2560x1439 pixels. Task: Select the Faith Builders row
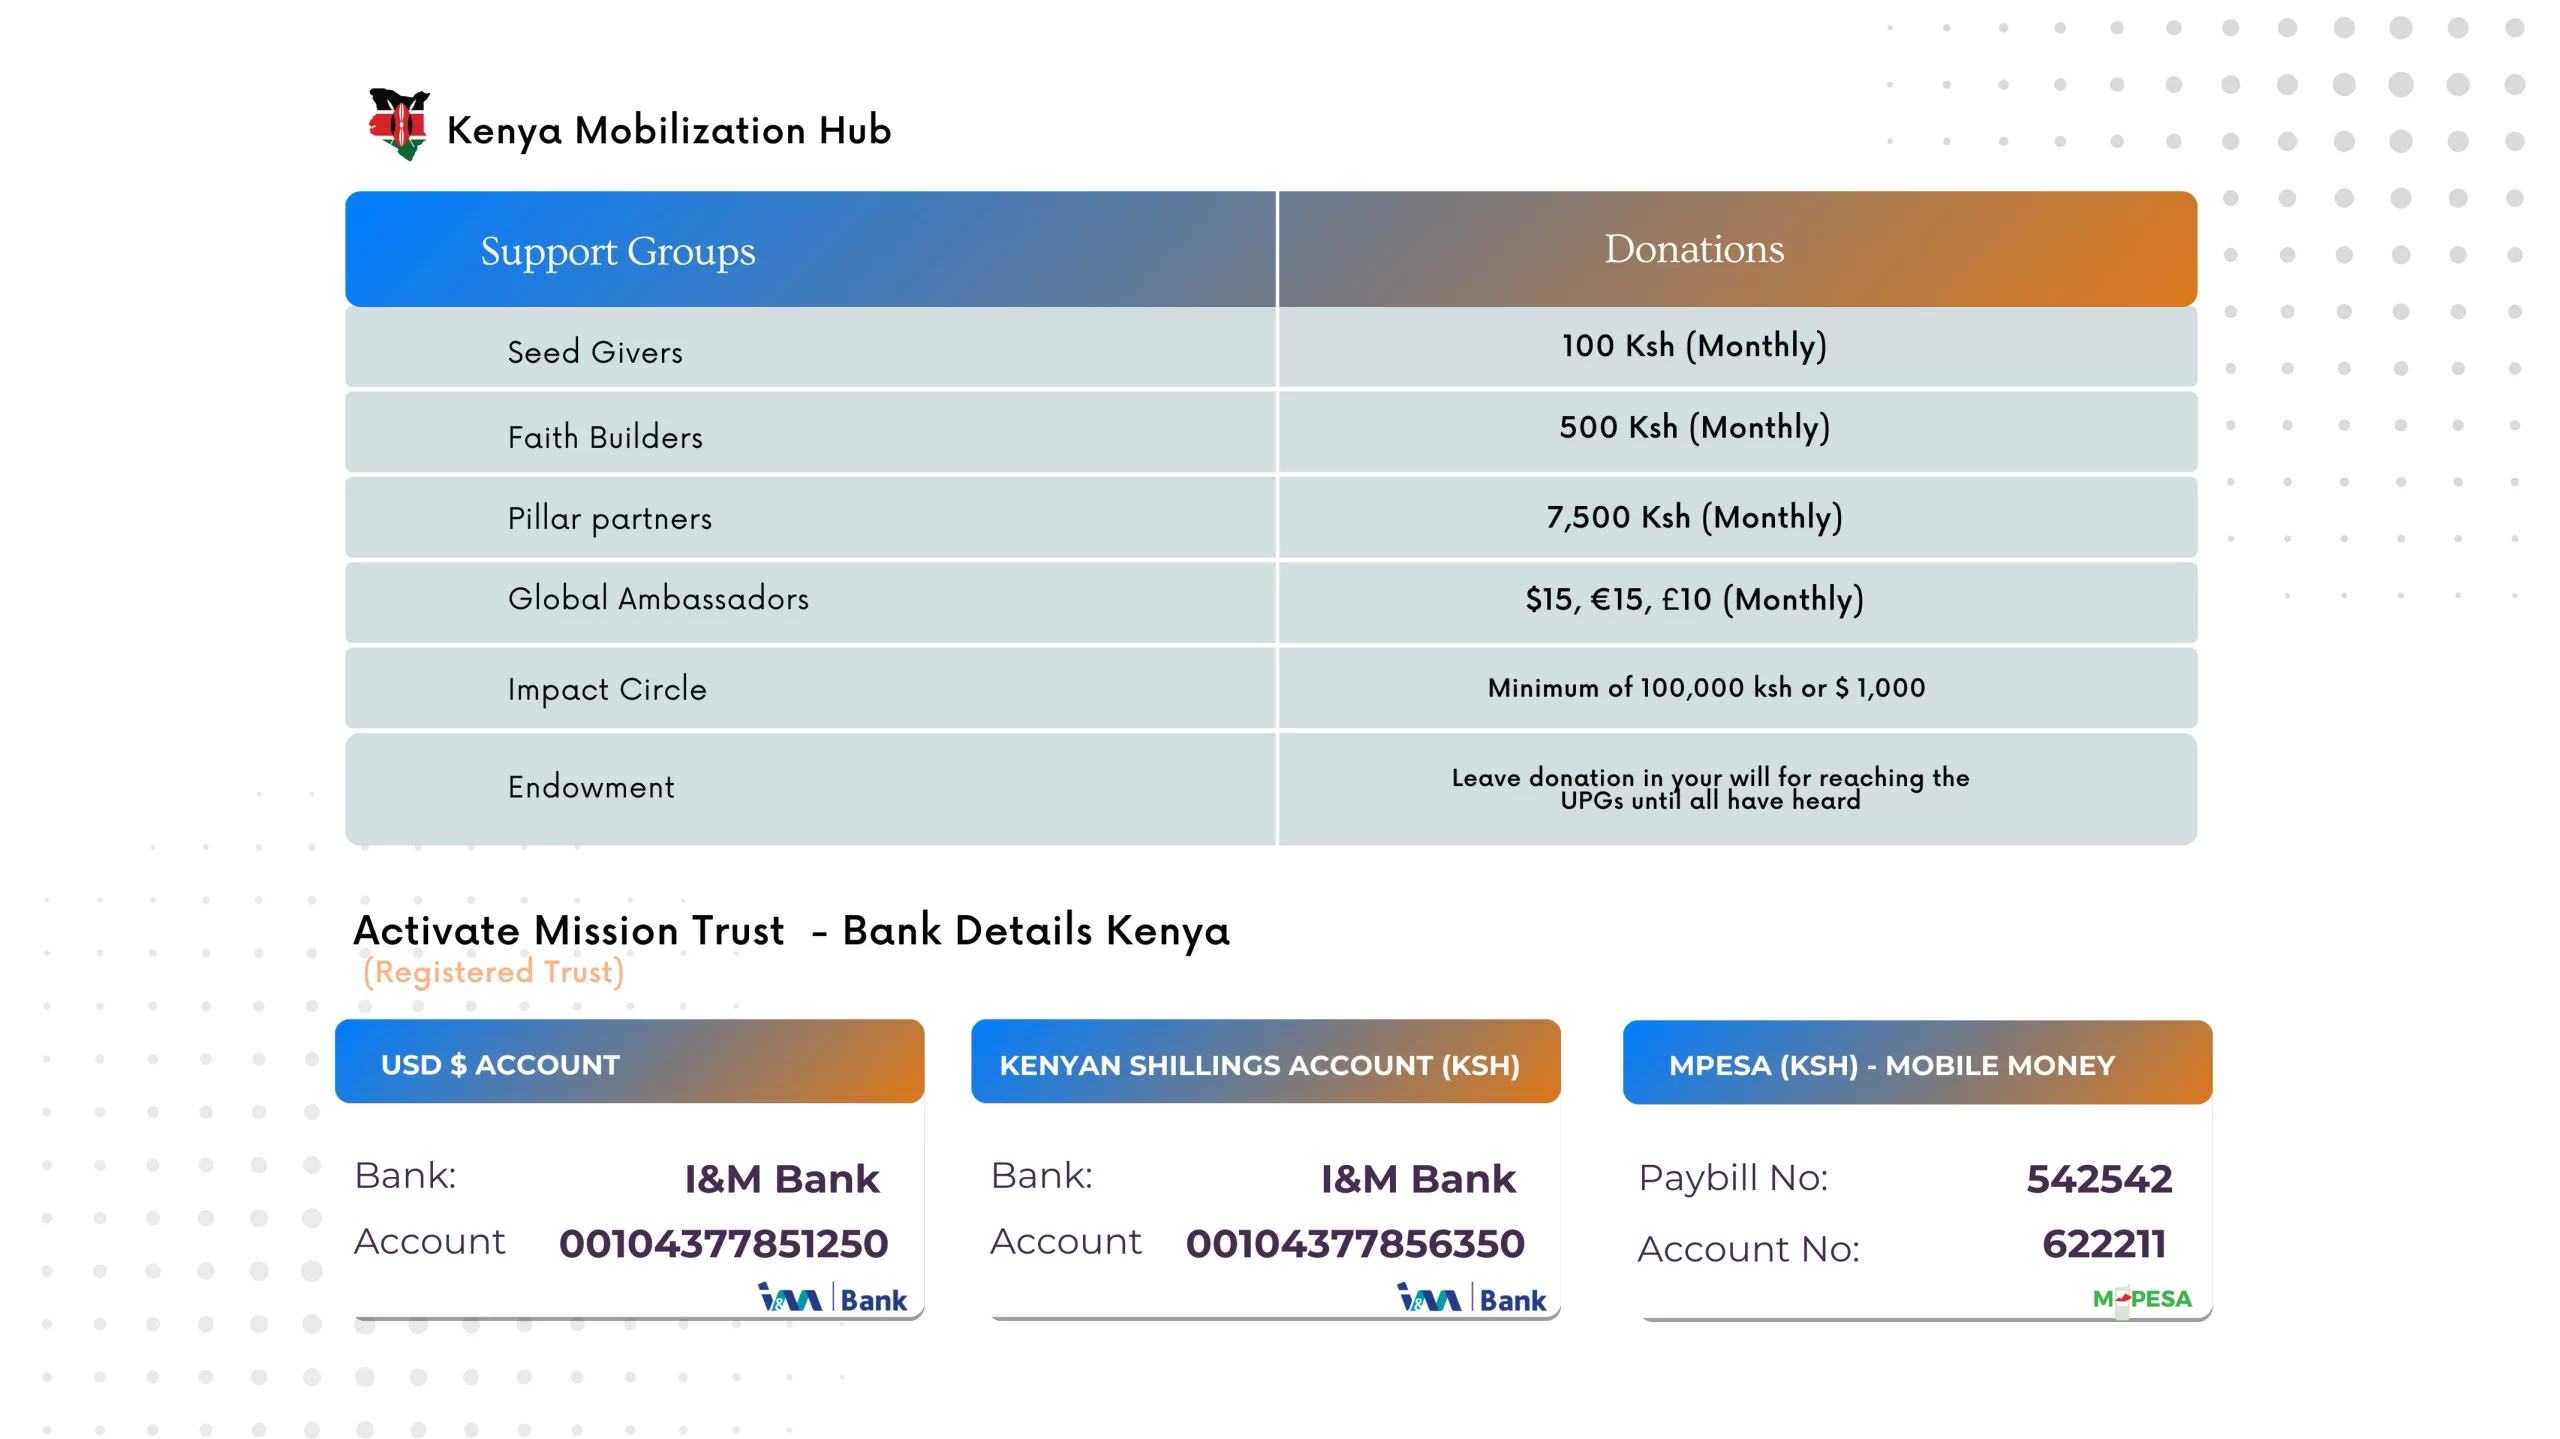[605, 437]
